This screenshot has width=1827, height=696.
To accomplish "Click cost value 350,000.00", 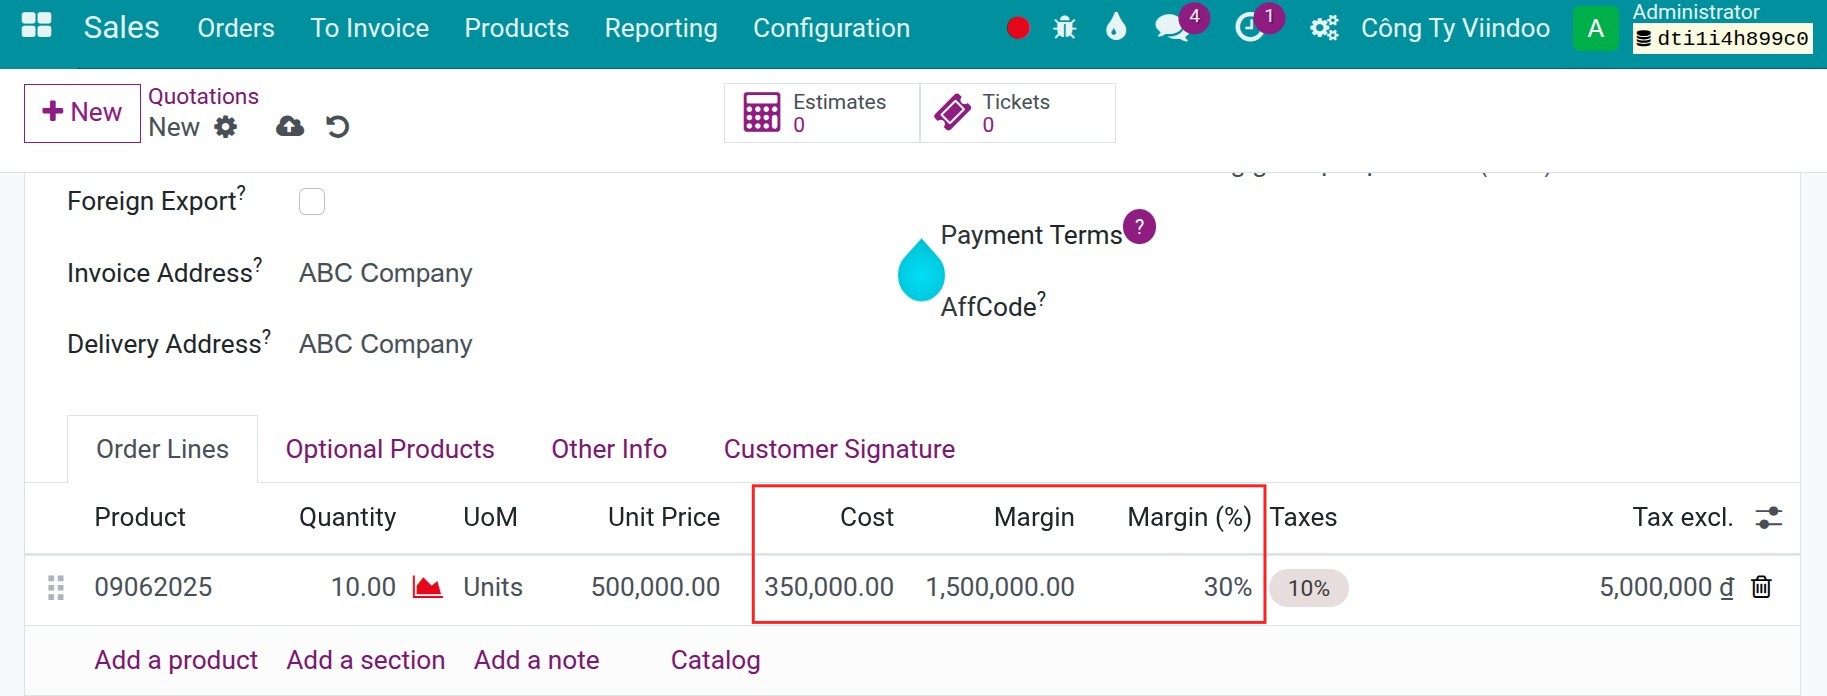I will [829, 587].
